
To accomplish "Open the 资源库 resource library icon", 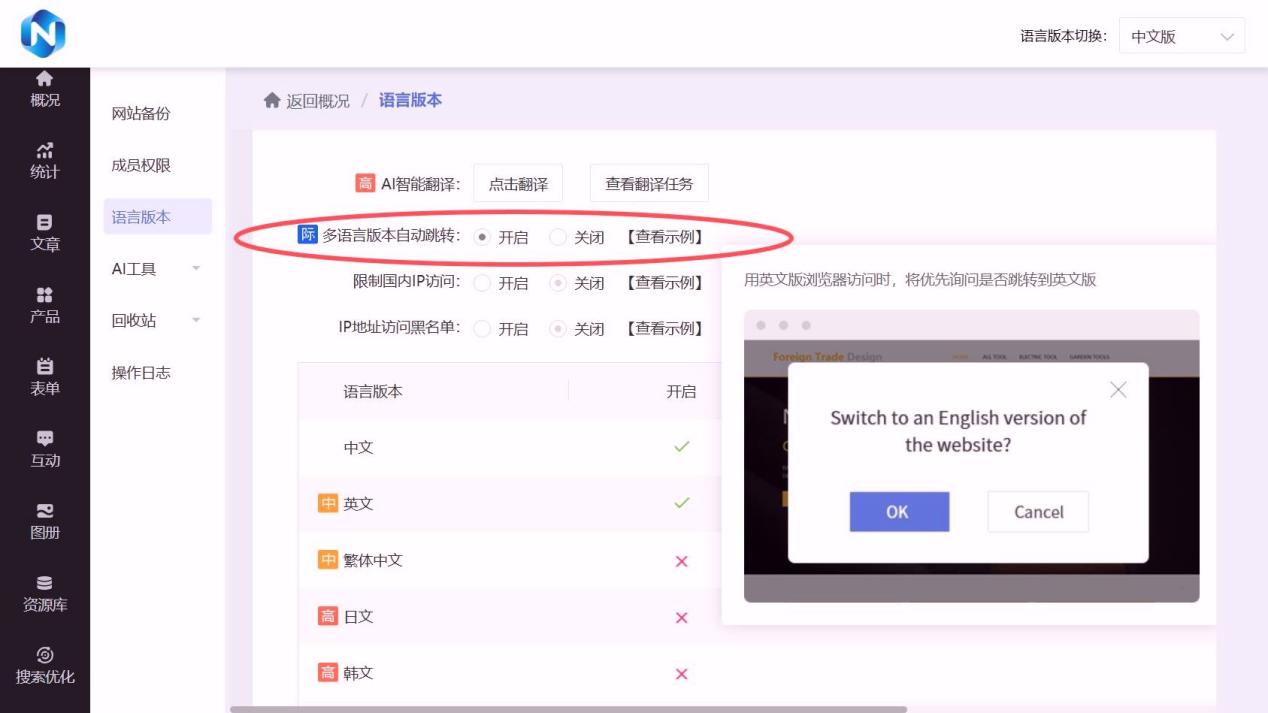I will click(44, 583).
